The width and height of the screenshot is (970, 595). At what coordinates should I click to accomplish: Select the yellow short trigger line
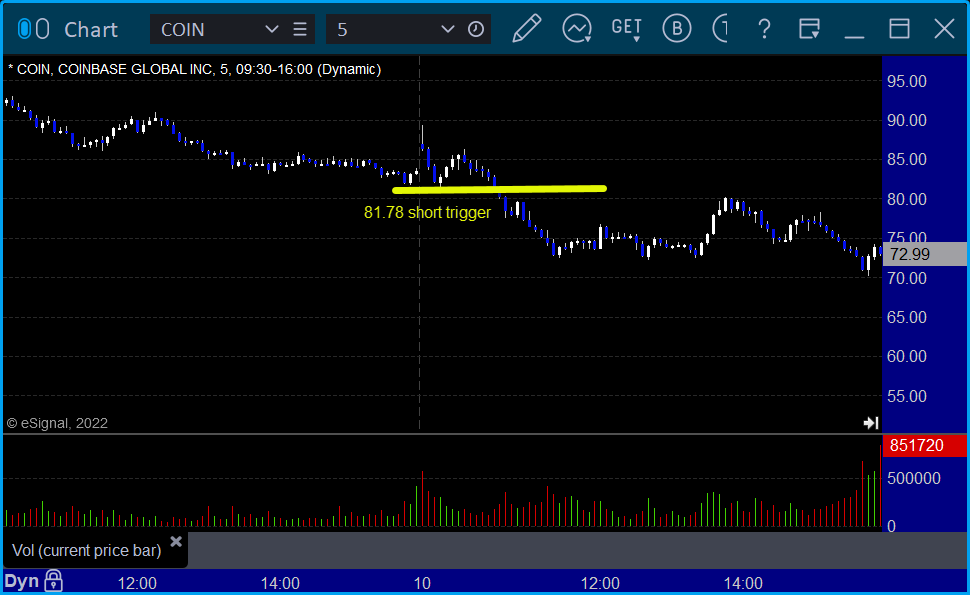click(499, 189)
